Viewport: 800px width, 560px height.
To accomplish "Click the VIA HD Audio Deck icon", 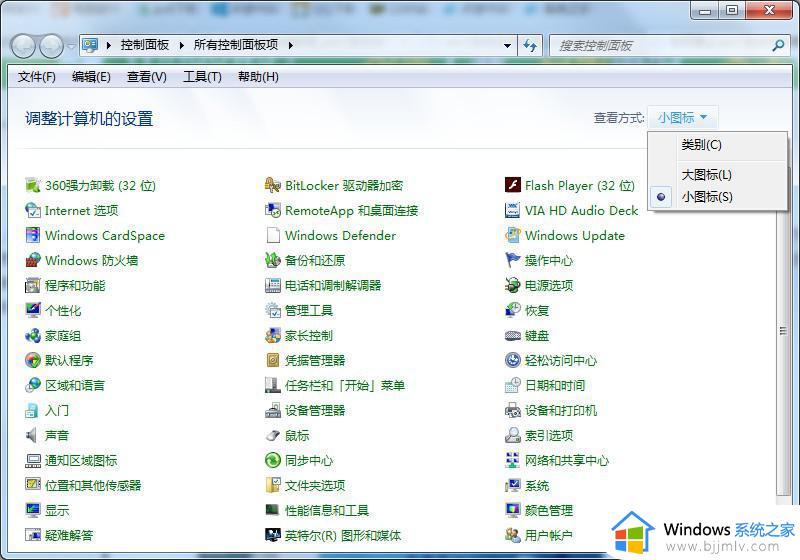I will pos(513,210).
